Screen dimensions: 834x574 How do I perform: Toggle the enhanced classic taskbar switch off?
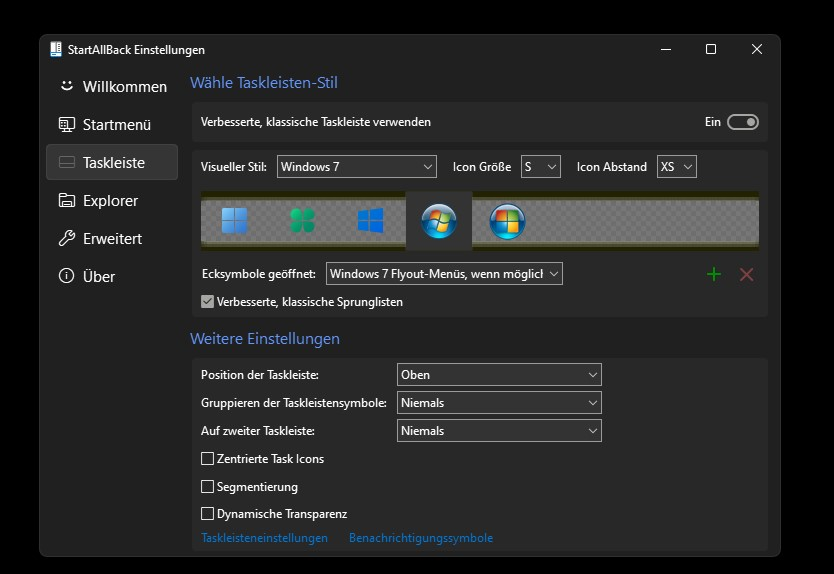pos(743,122)
